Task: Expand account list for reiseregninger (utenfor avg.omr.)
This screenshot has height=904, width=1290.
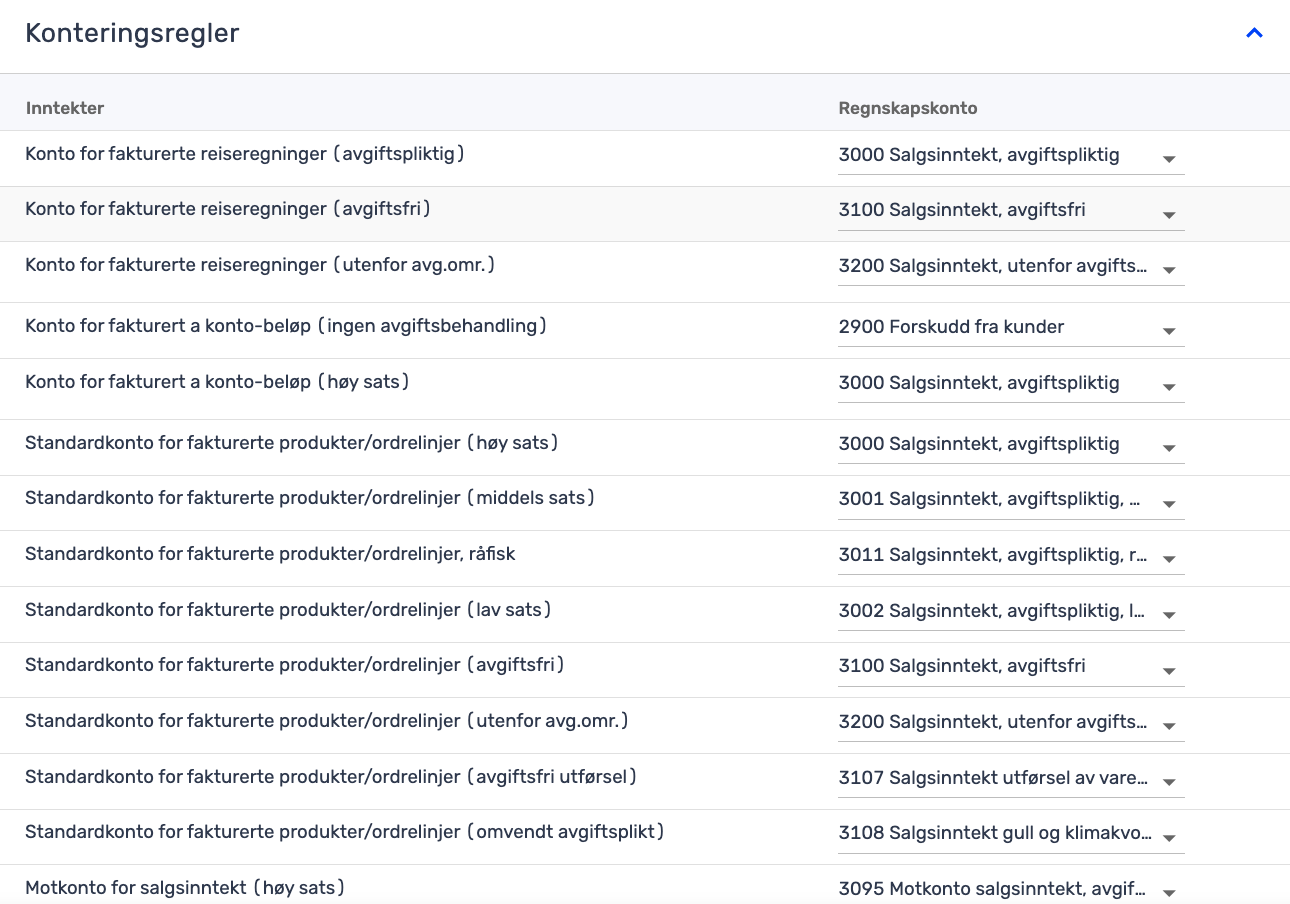Action: 1010,267
